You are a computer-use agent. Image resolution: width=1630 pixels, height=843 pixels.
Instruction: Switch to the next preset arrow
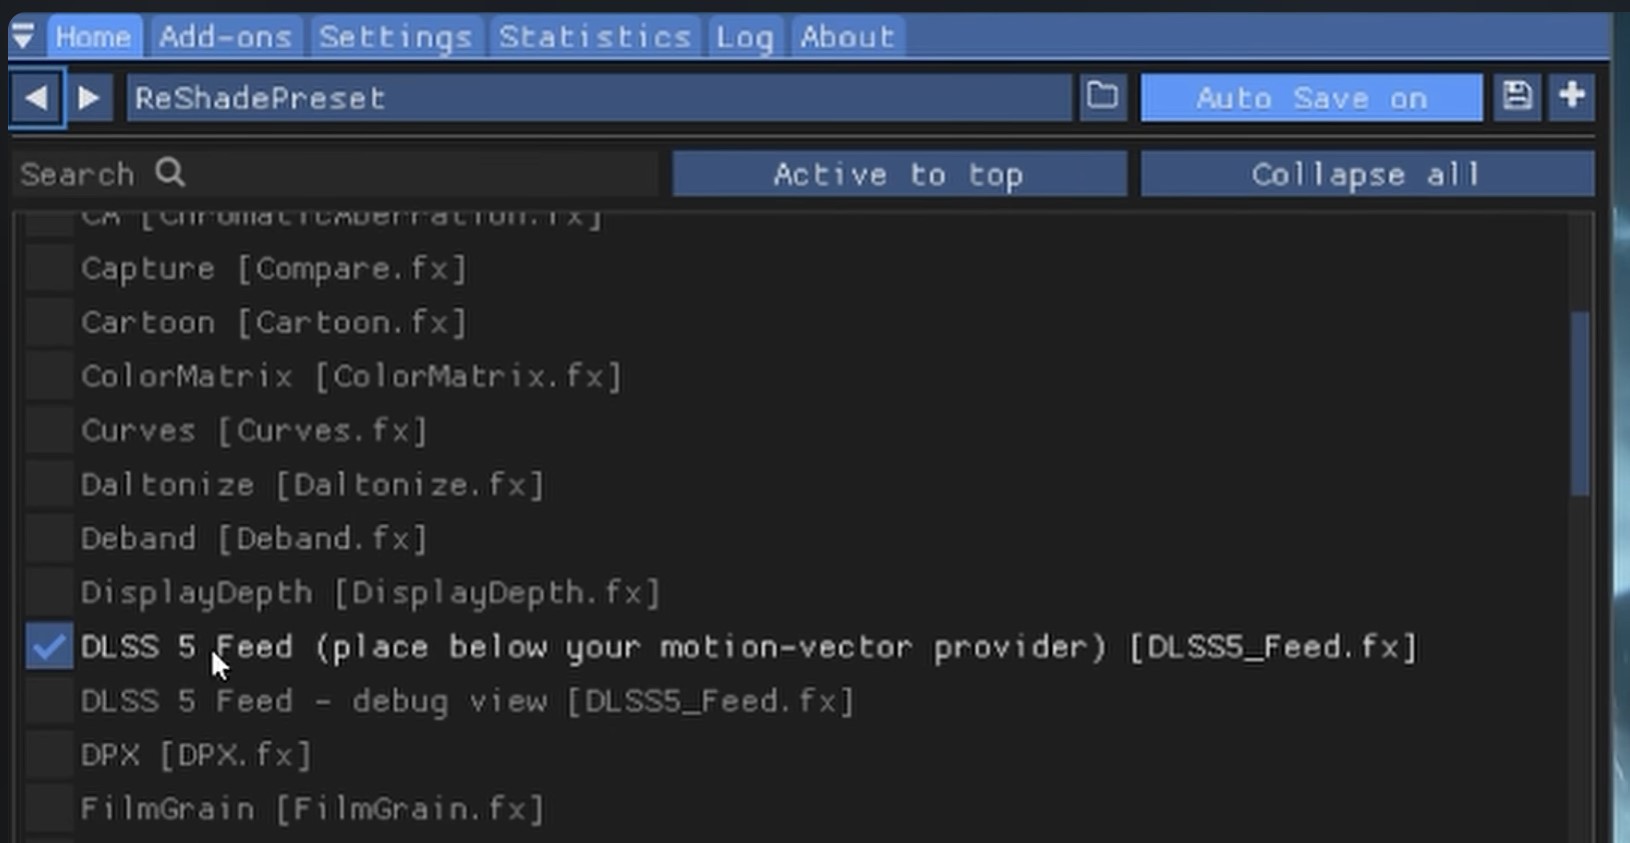pos(89,98)
